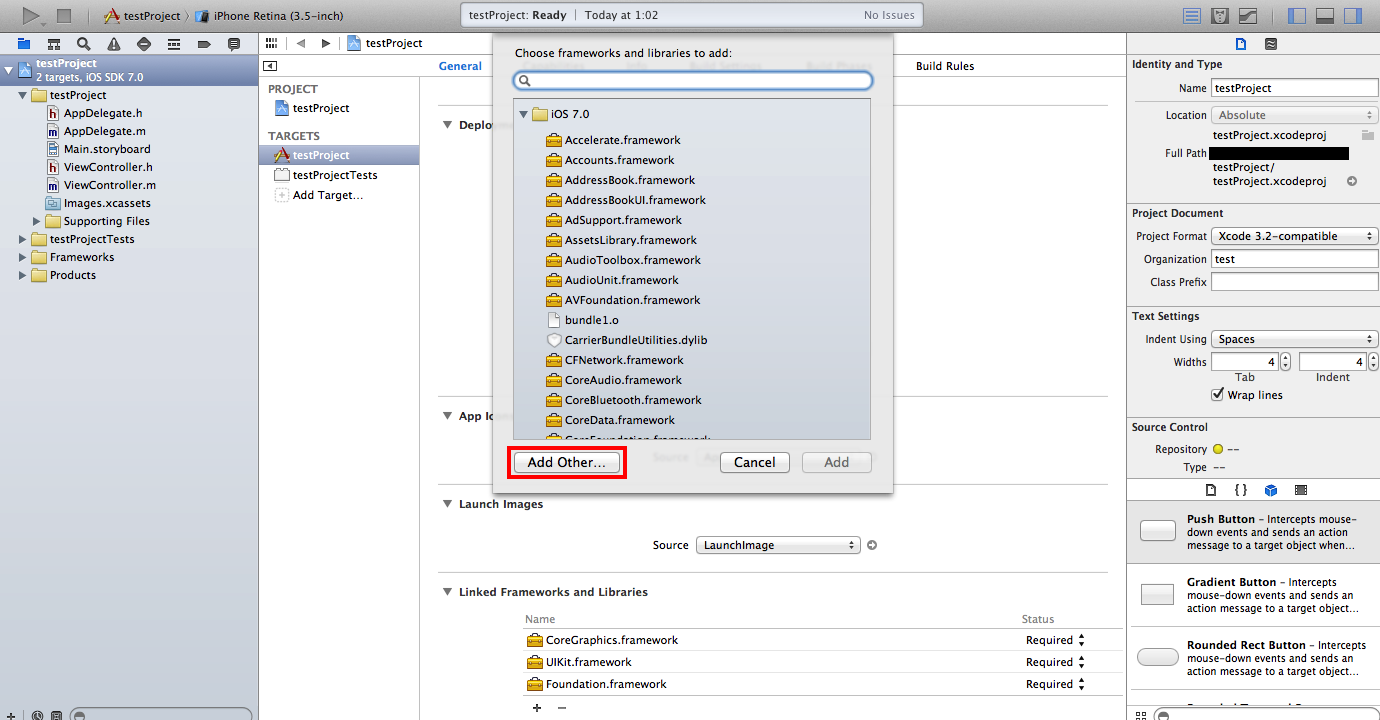Open LaunchImage asset arrow button

coord(871,545)
